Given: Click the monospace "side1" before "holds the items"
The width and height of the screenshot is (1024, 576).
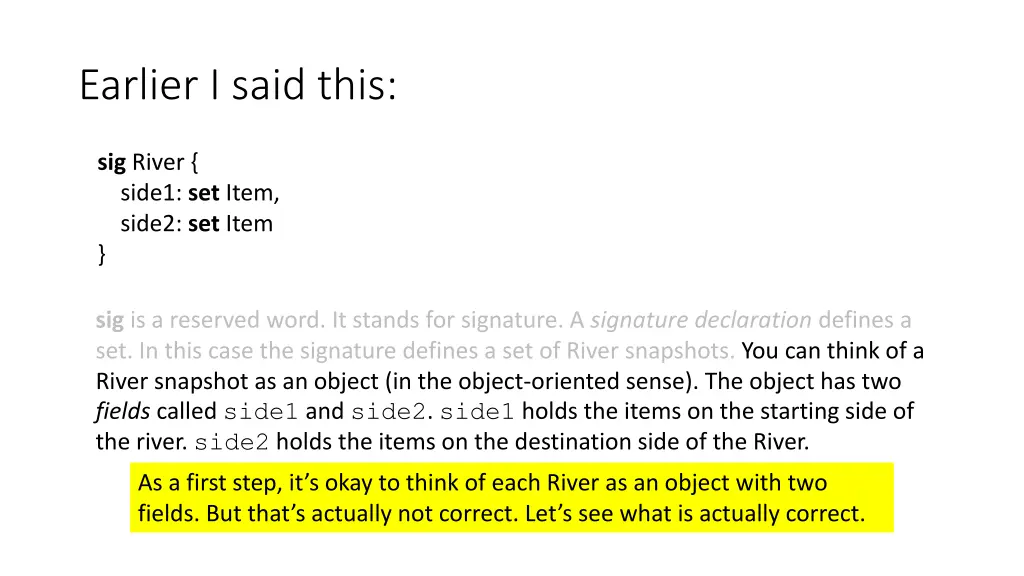Looking at the screenshot, I should tap(477, 413).
